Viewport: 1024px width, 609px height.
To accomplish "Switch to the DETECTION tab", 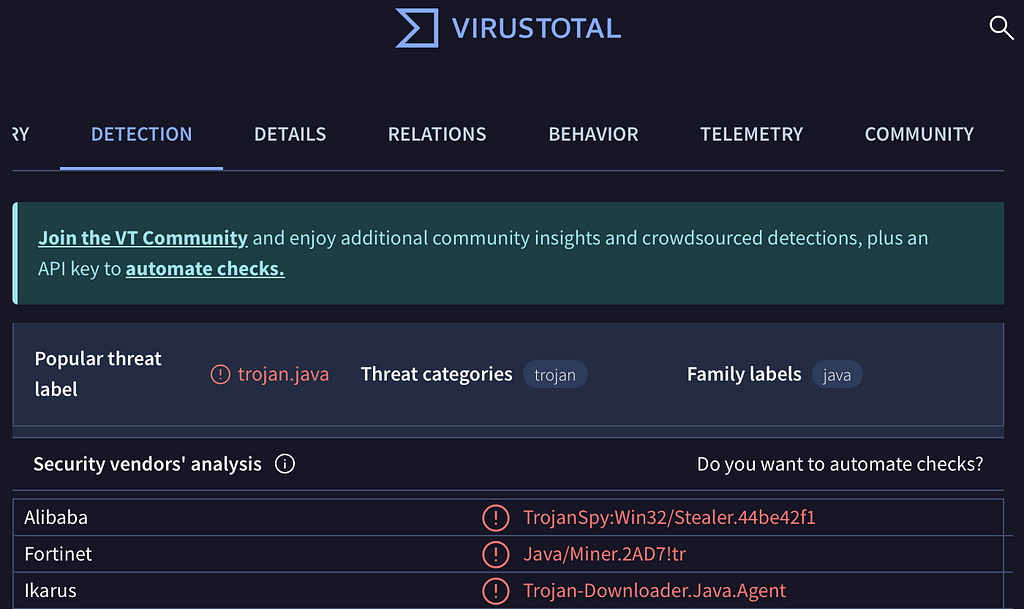I will pyautogui.click(x=141, y=134).
